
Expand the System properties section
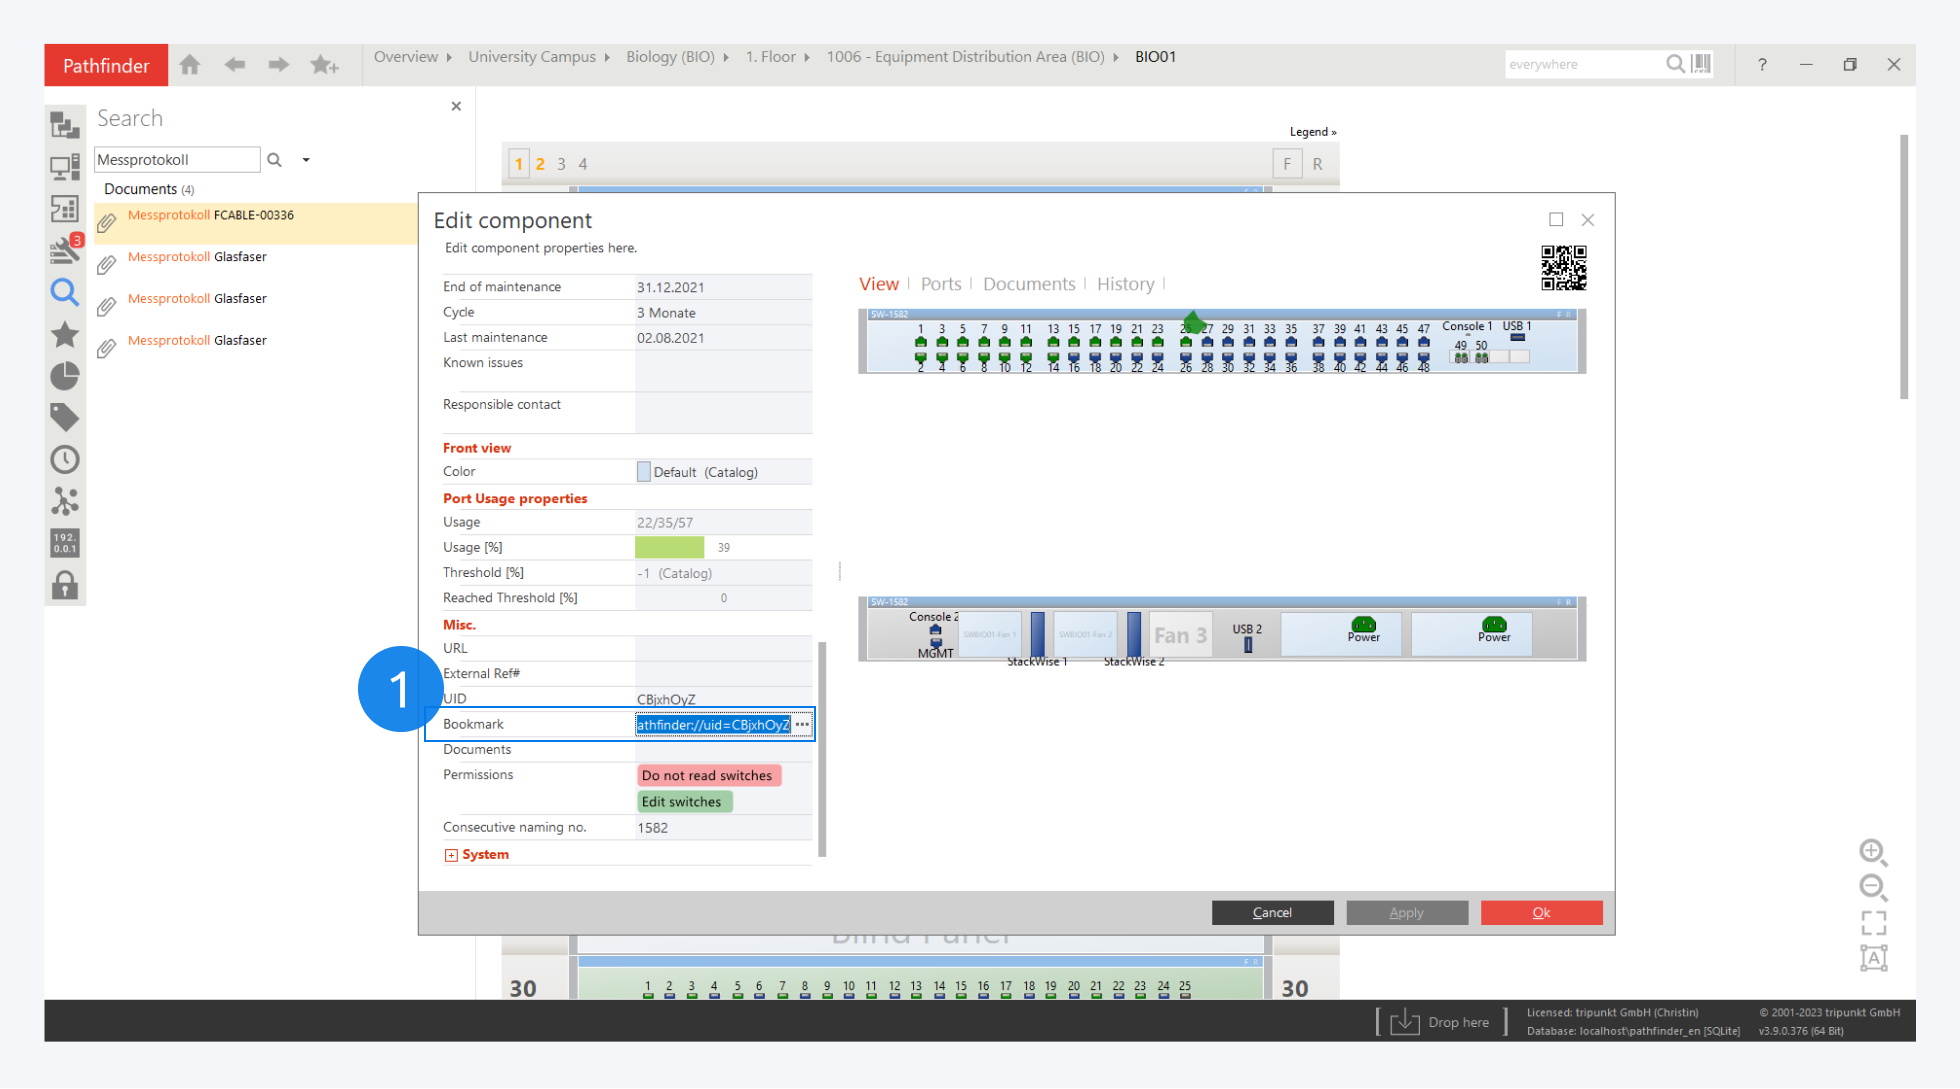coord(451,855)
